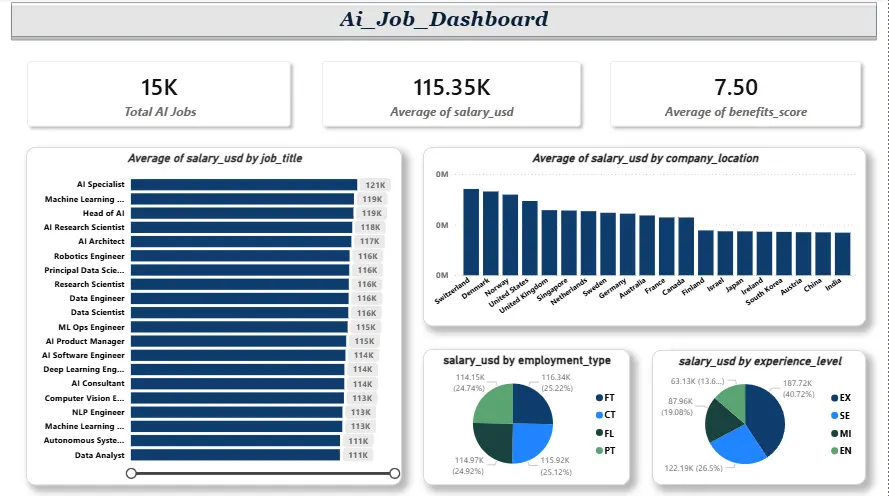
Task: Select the Switzerland column in location chart
Action: pyautogui.click(x=471, y=232)
